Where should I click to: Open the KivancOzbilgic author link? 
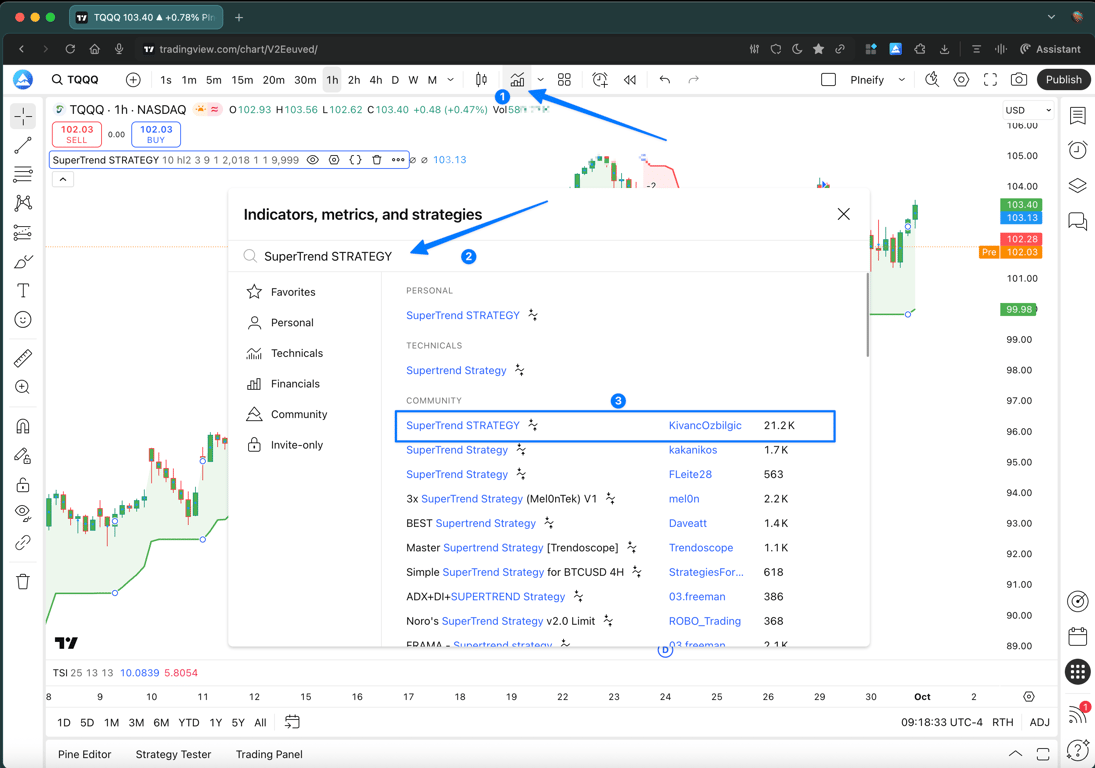(705, 425)
